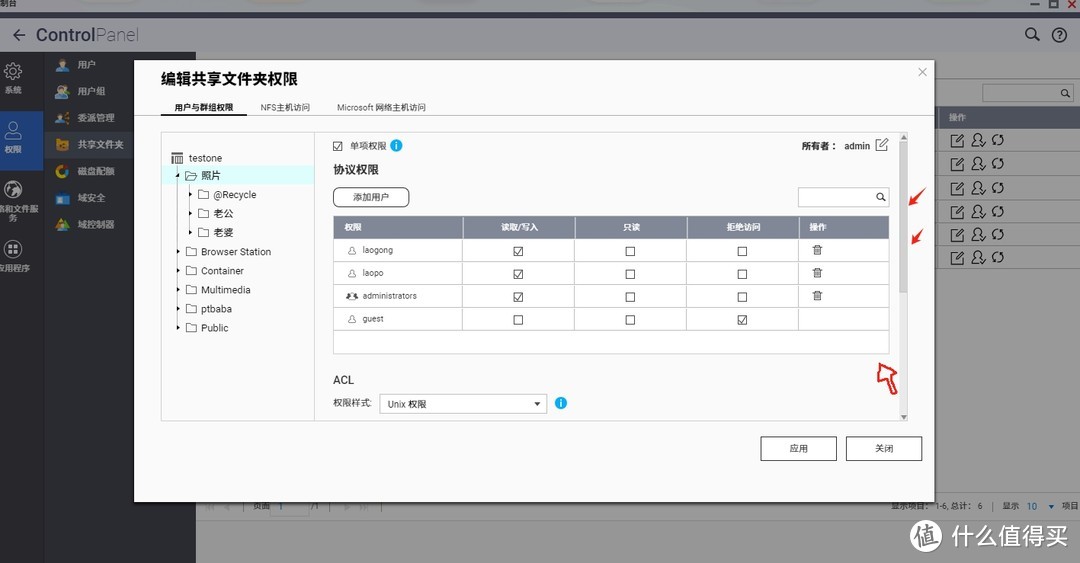Viewport: 1080px width, 563px height.
Task: Uncheck deny access for guest
Action: pyautogui.click(x=742, y=320)
